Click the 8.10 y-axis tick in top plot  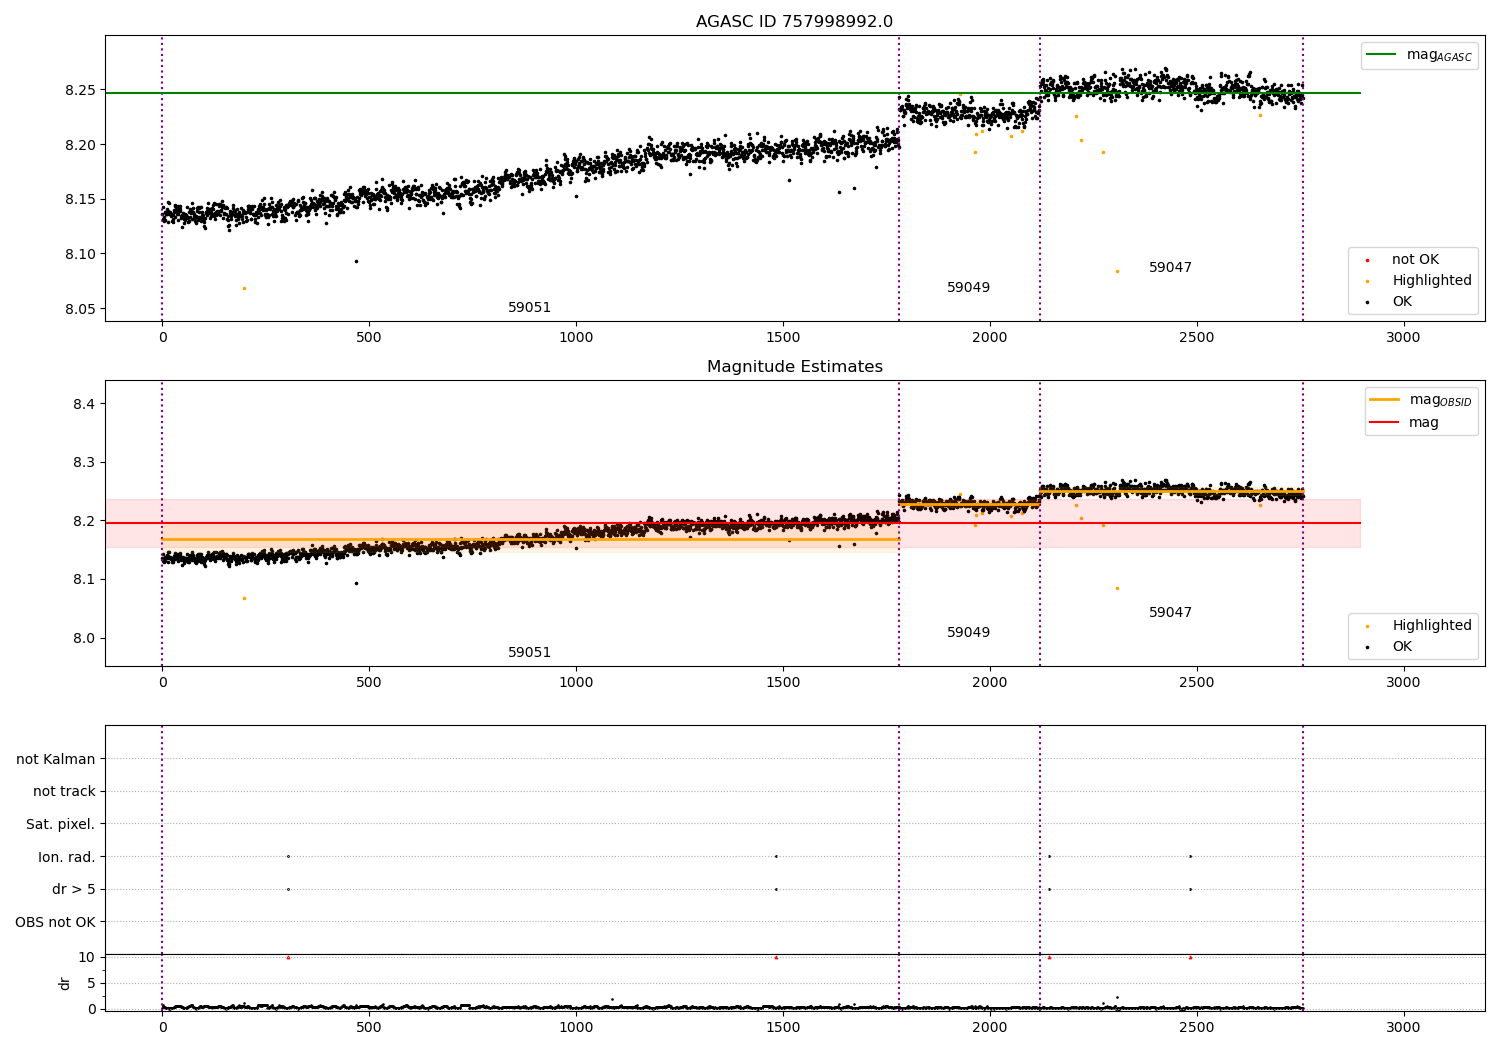(x=80, y=255)
